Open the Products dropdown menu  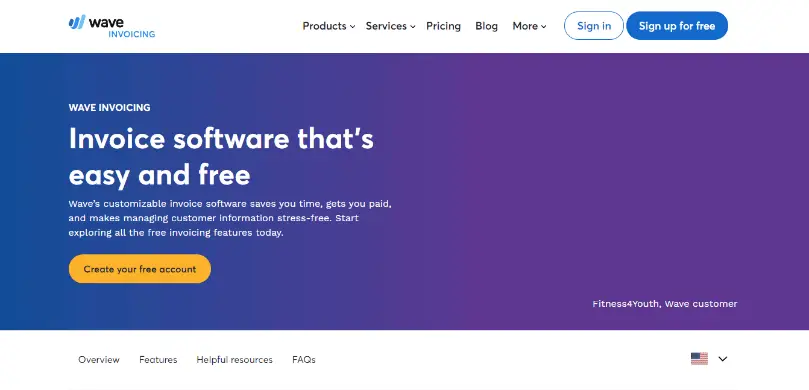329,26
